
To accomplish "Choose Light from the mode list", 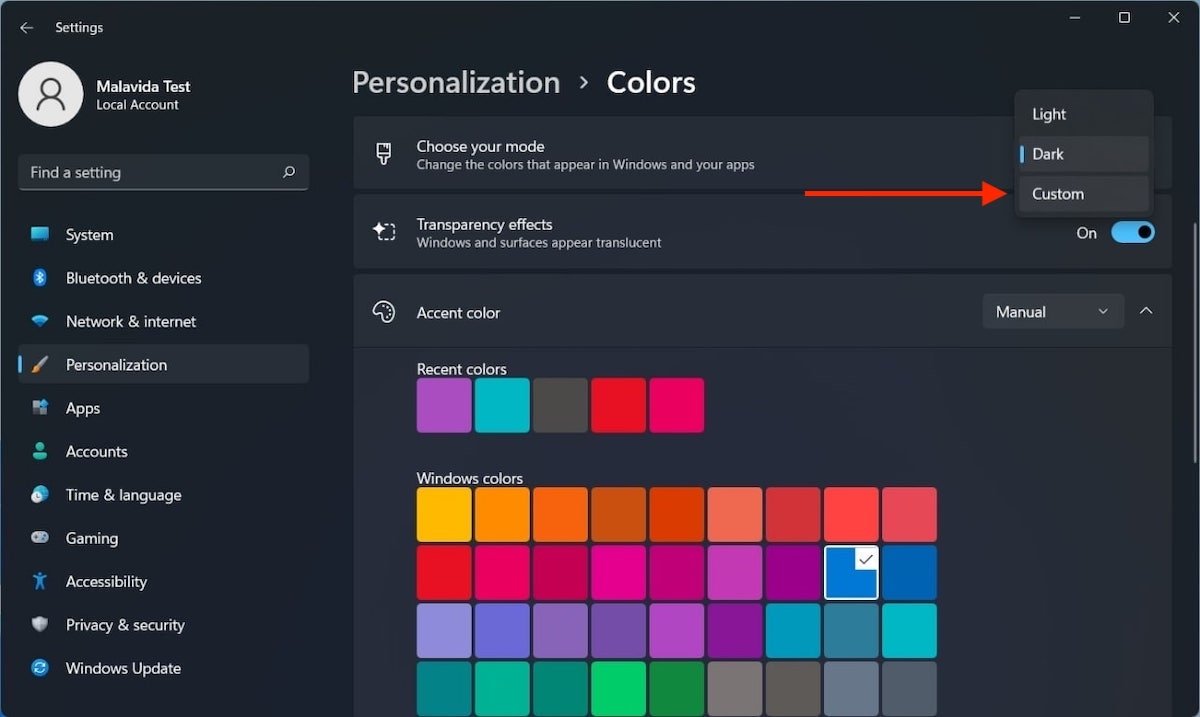I will click(x=1084, y=114).
